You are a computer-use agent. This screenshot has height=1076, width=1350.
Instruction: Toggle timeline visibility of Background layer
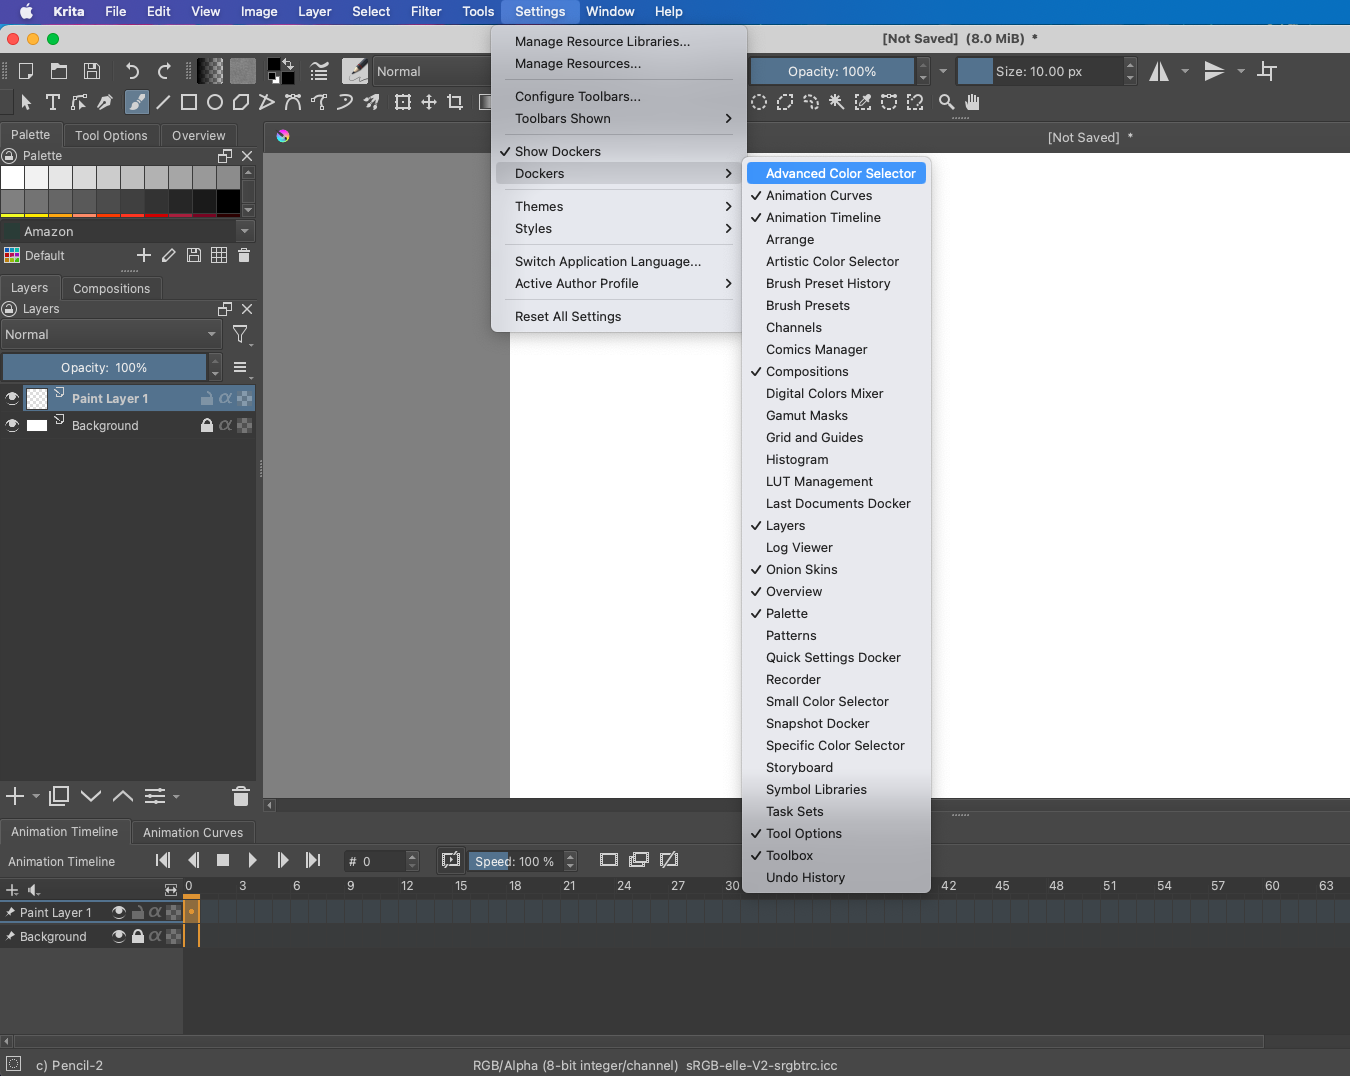[119, 936]
